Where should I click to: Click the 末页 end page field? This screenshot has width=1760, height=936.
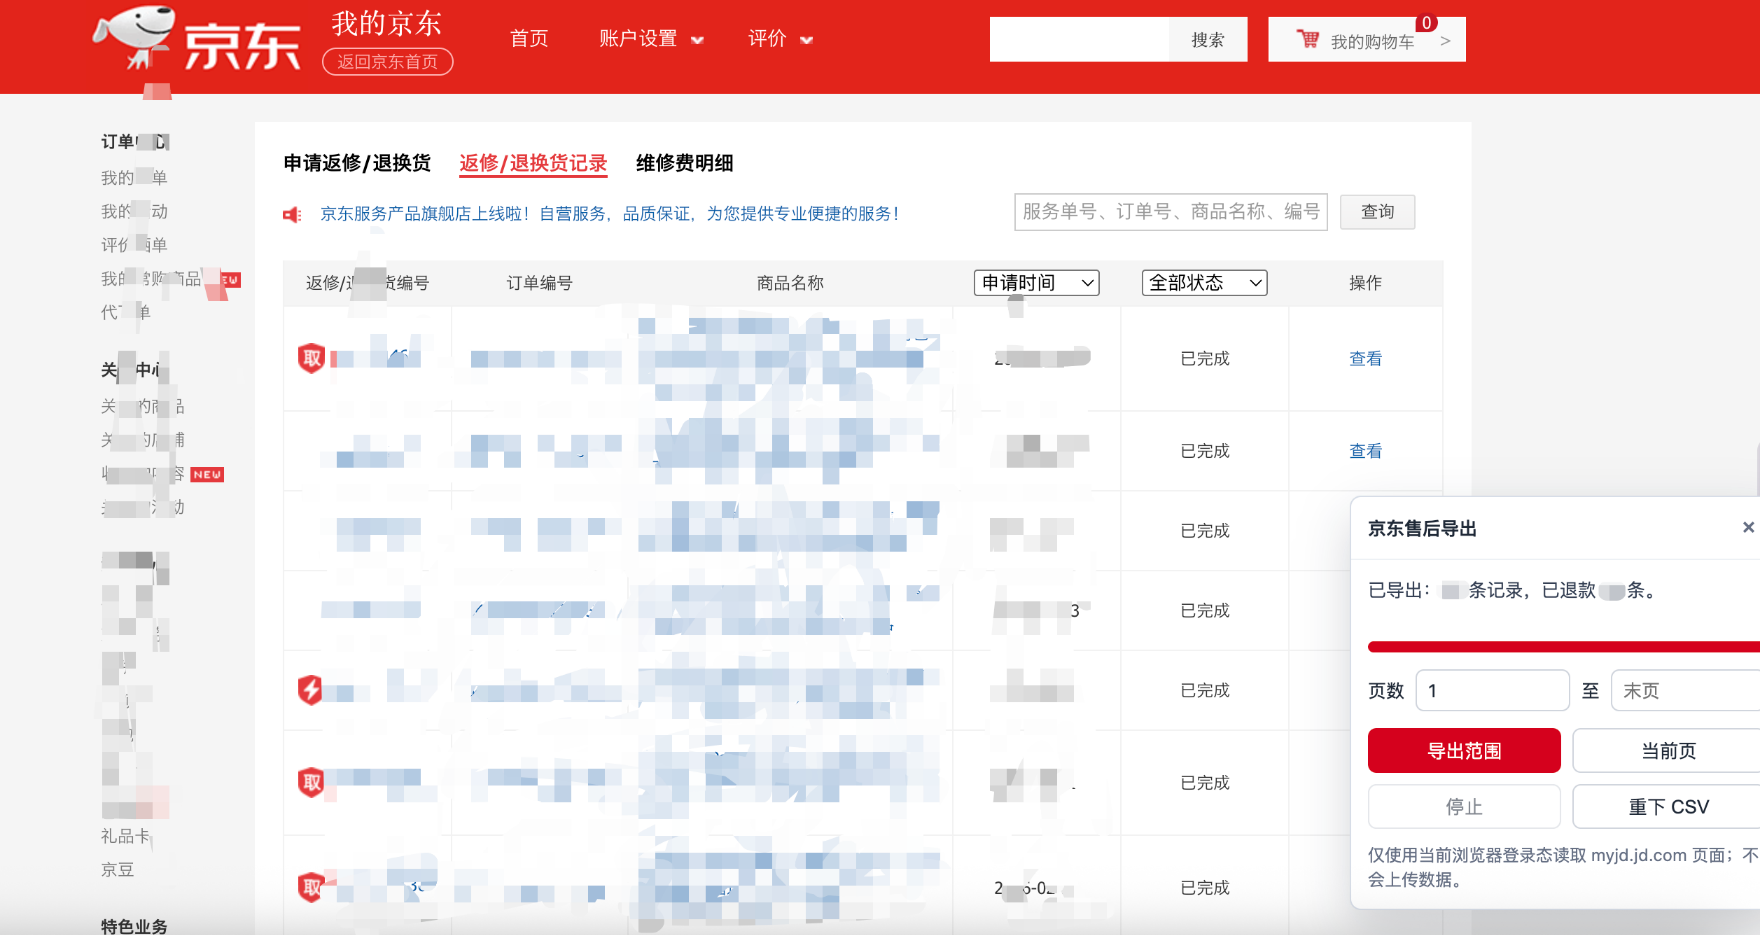[1685, 691]
